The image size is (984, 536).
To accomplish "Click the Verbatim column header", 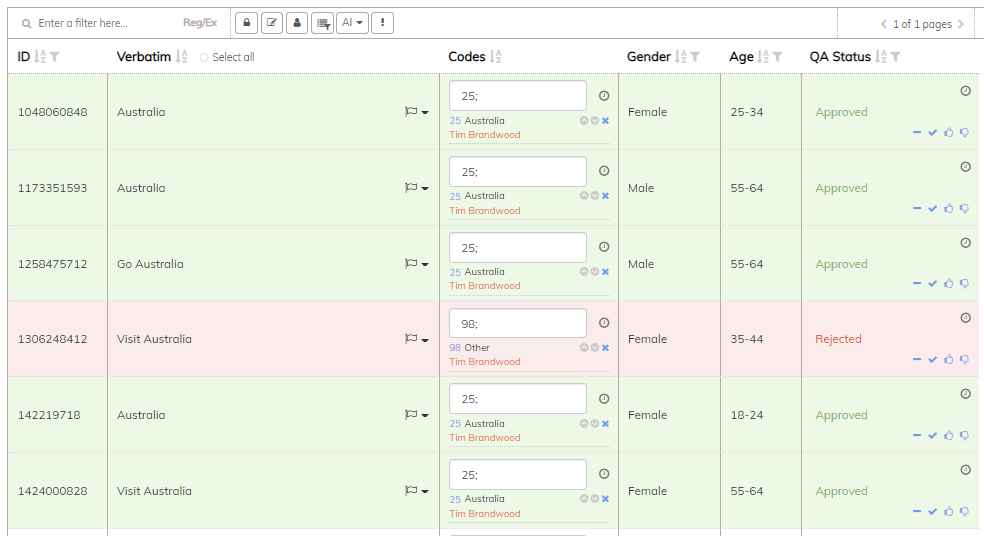I will (144, 57).
